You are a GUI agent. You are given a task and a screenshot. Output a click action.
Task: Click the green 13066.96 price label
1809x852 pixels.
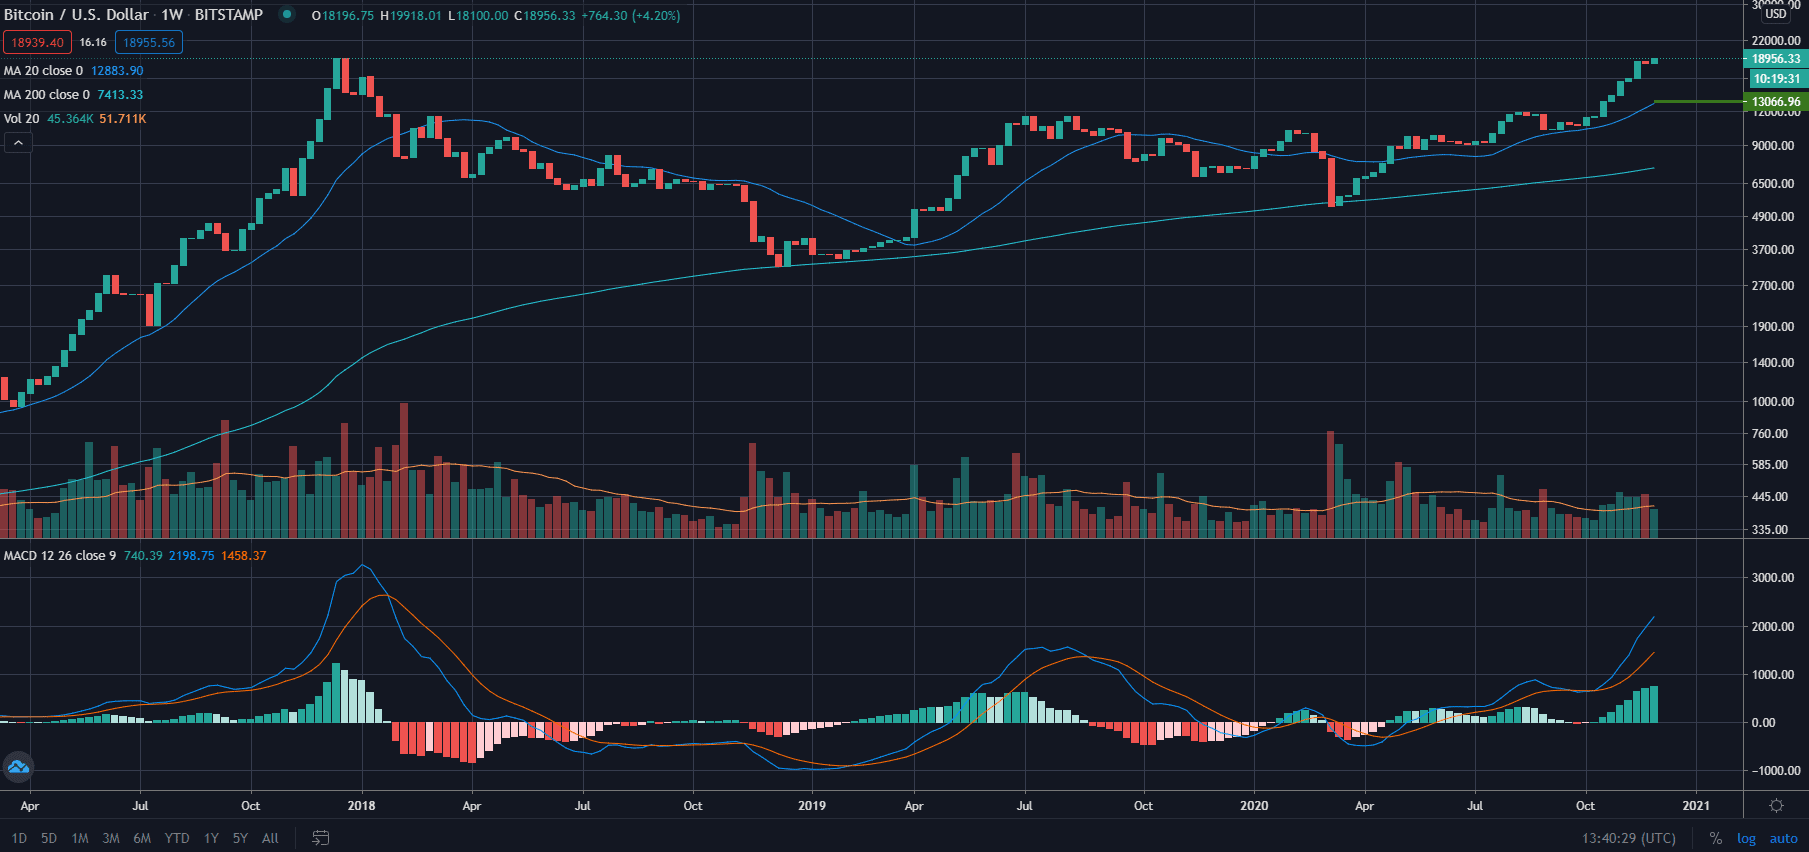pyautogui.click(x=1776, y=102)
